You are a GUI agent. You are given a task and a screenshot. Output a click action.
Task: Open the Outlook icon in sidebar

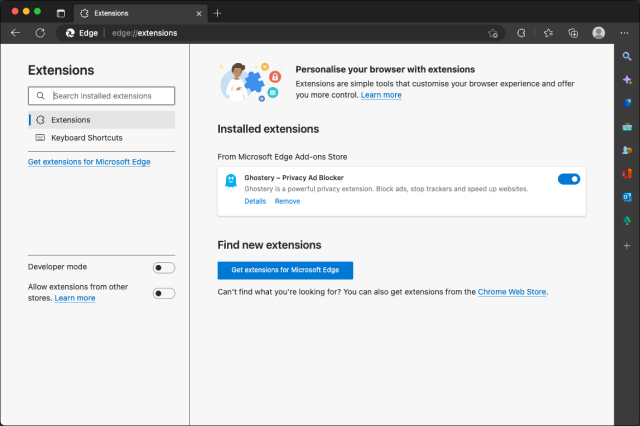[x=627, y=197]
